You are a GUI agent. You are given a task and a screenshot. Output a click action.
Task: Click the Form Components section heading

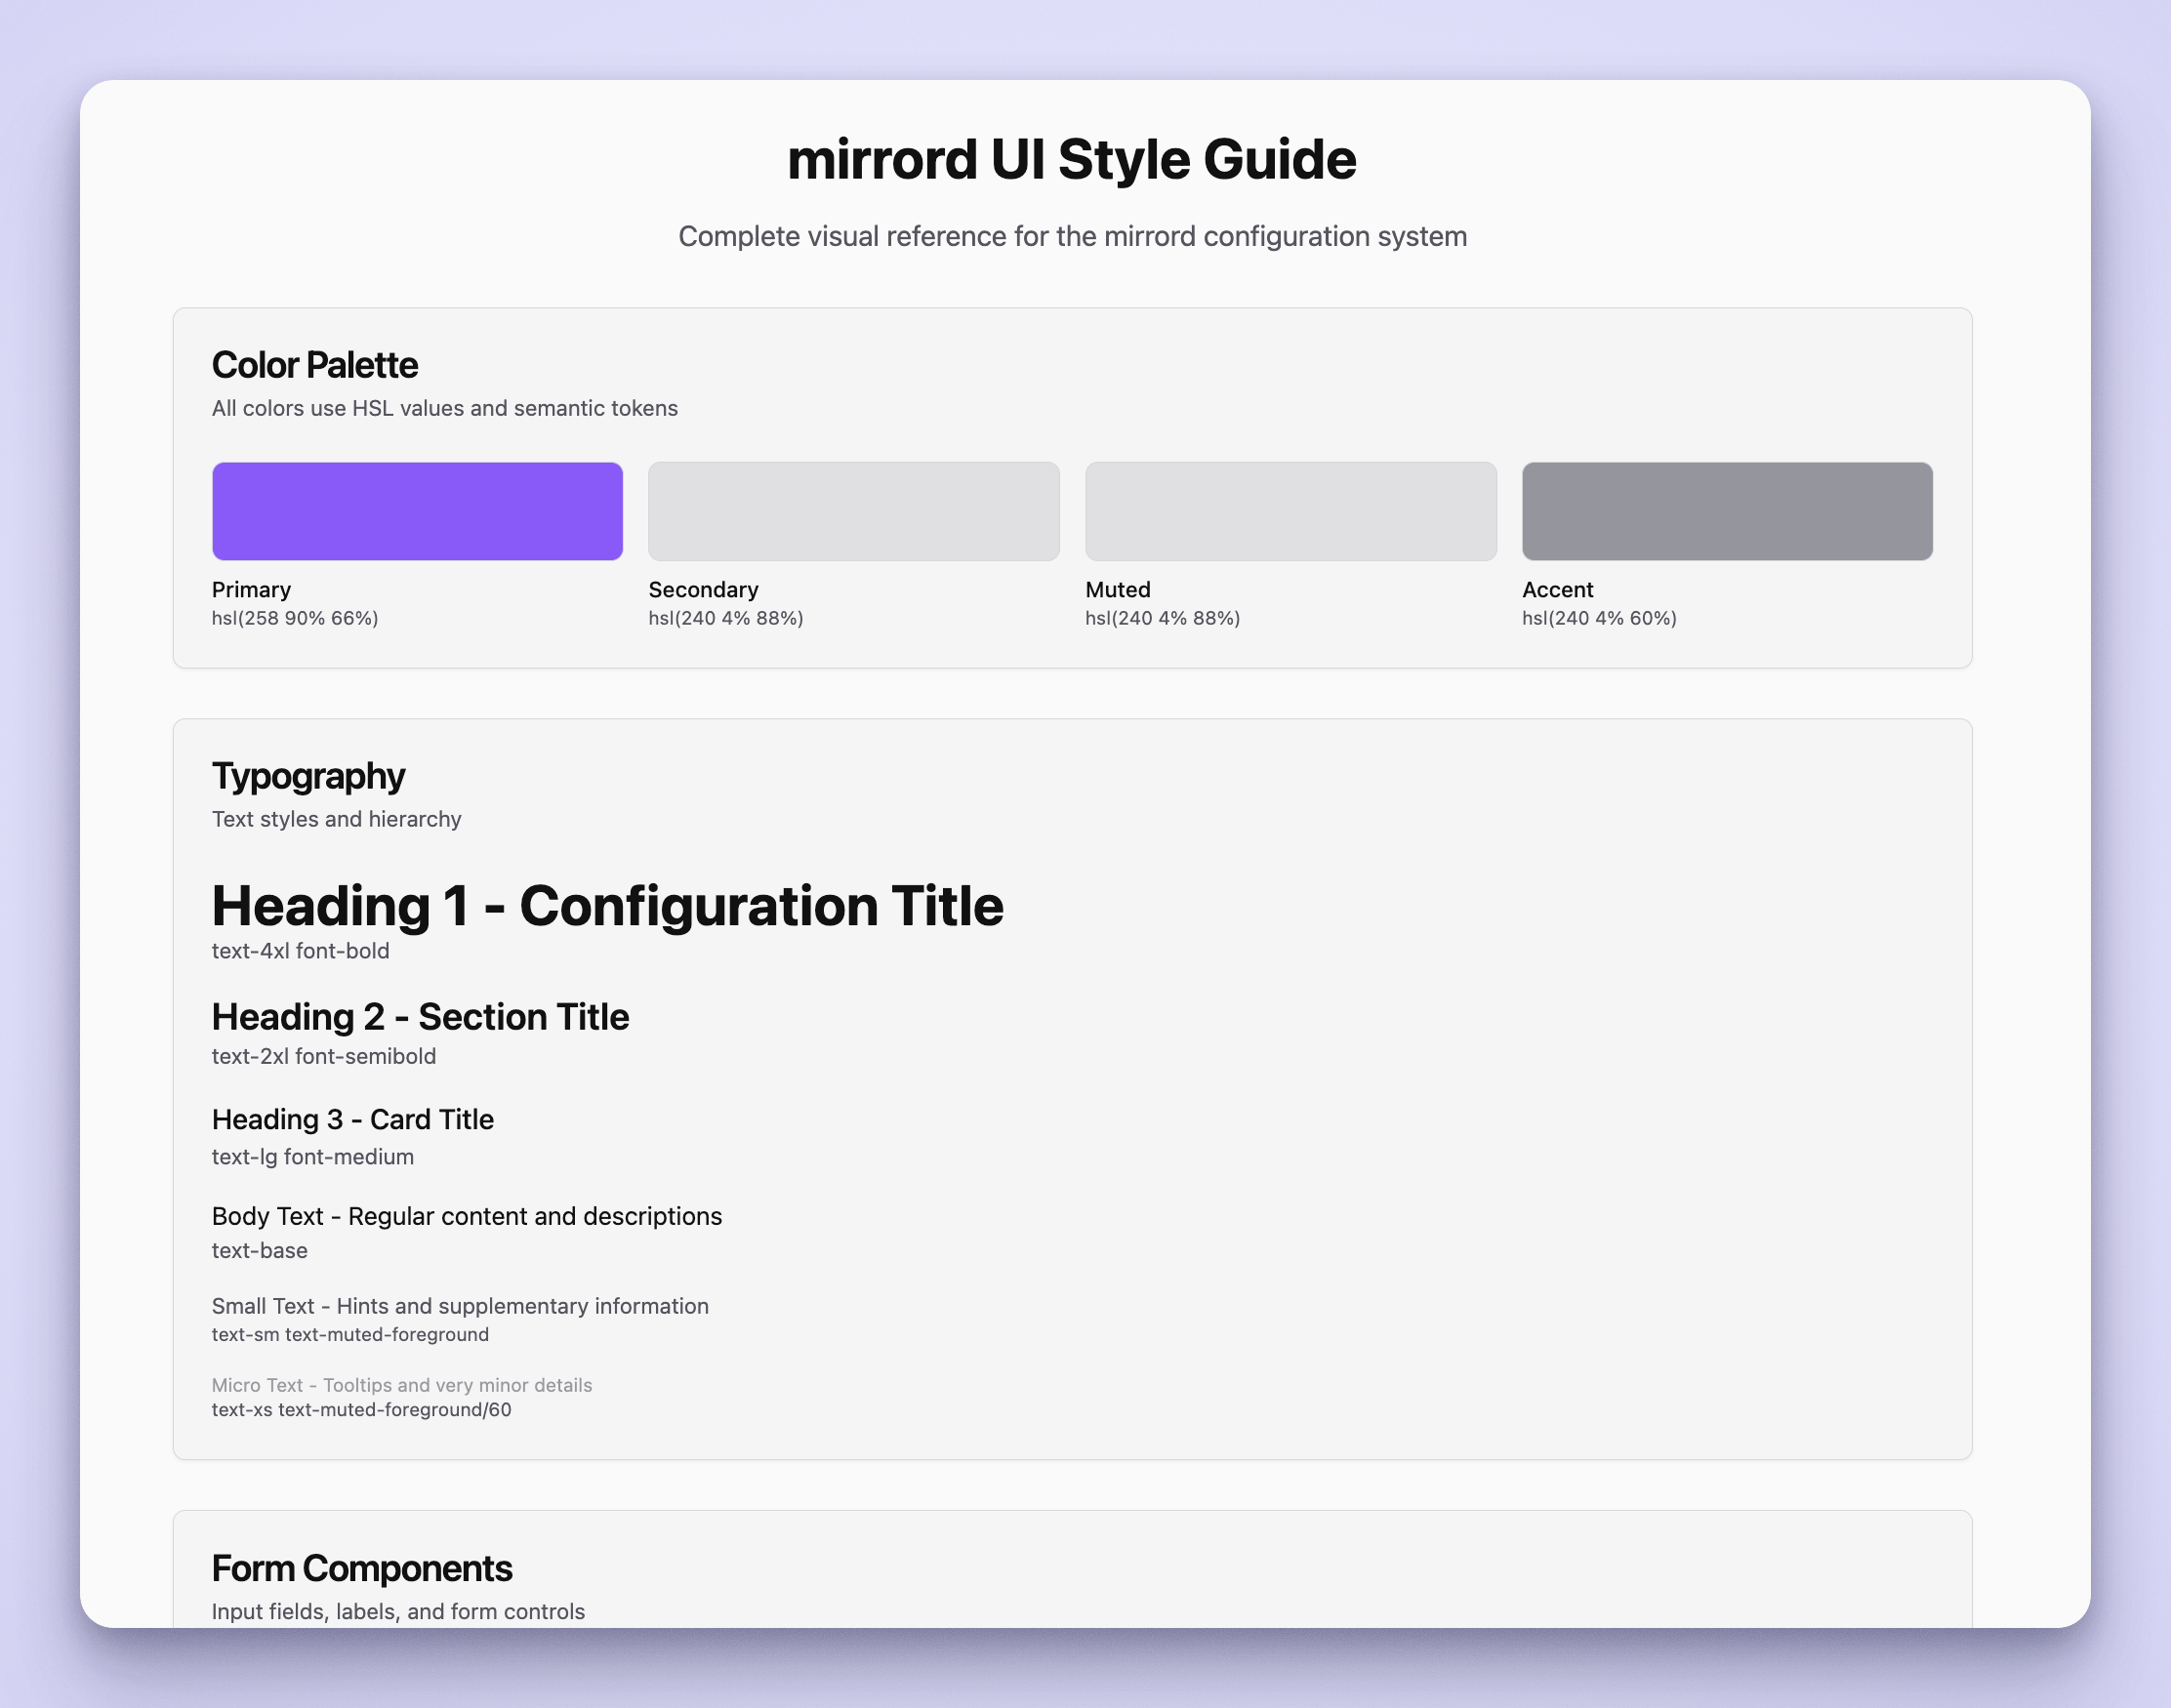coord(361,1568)
